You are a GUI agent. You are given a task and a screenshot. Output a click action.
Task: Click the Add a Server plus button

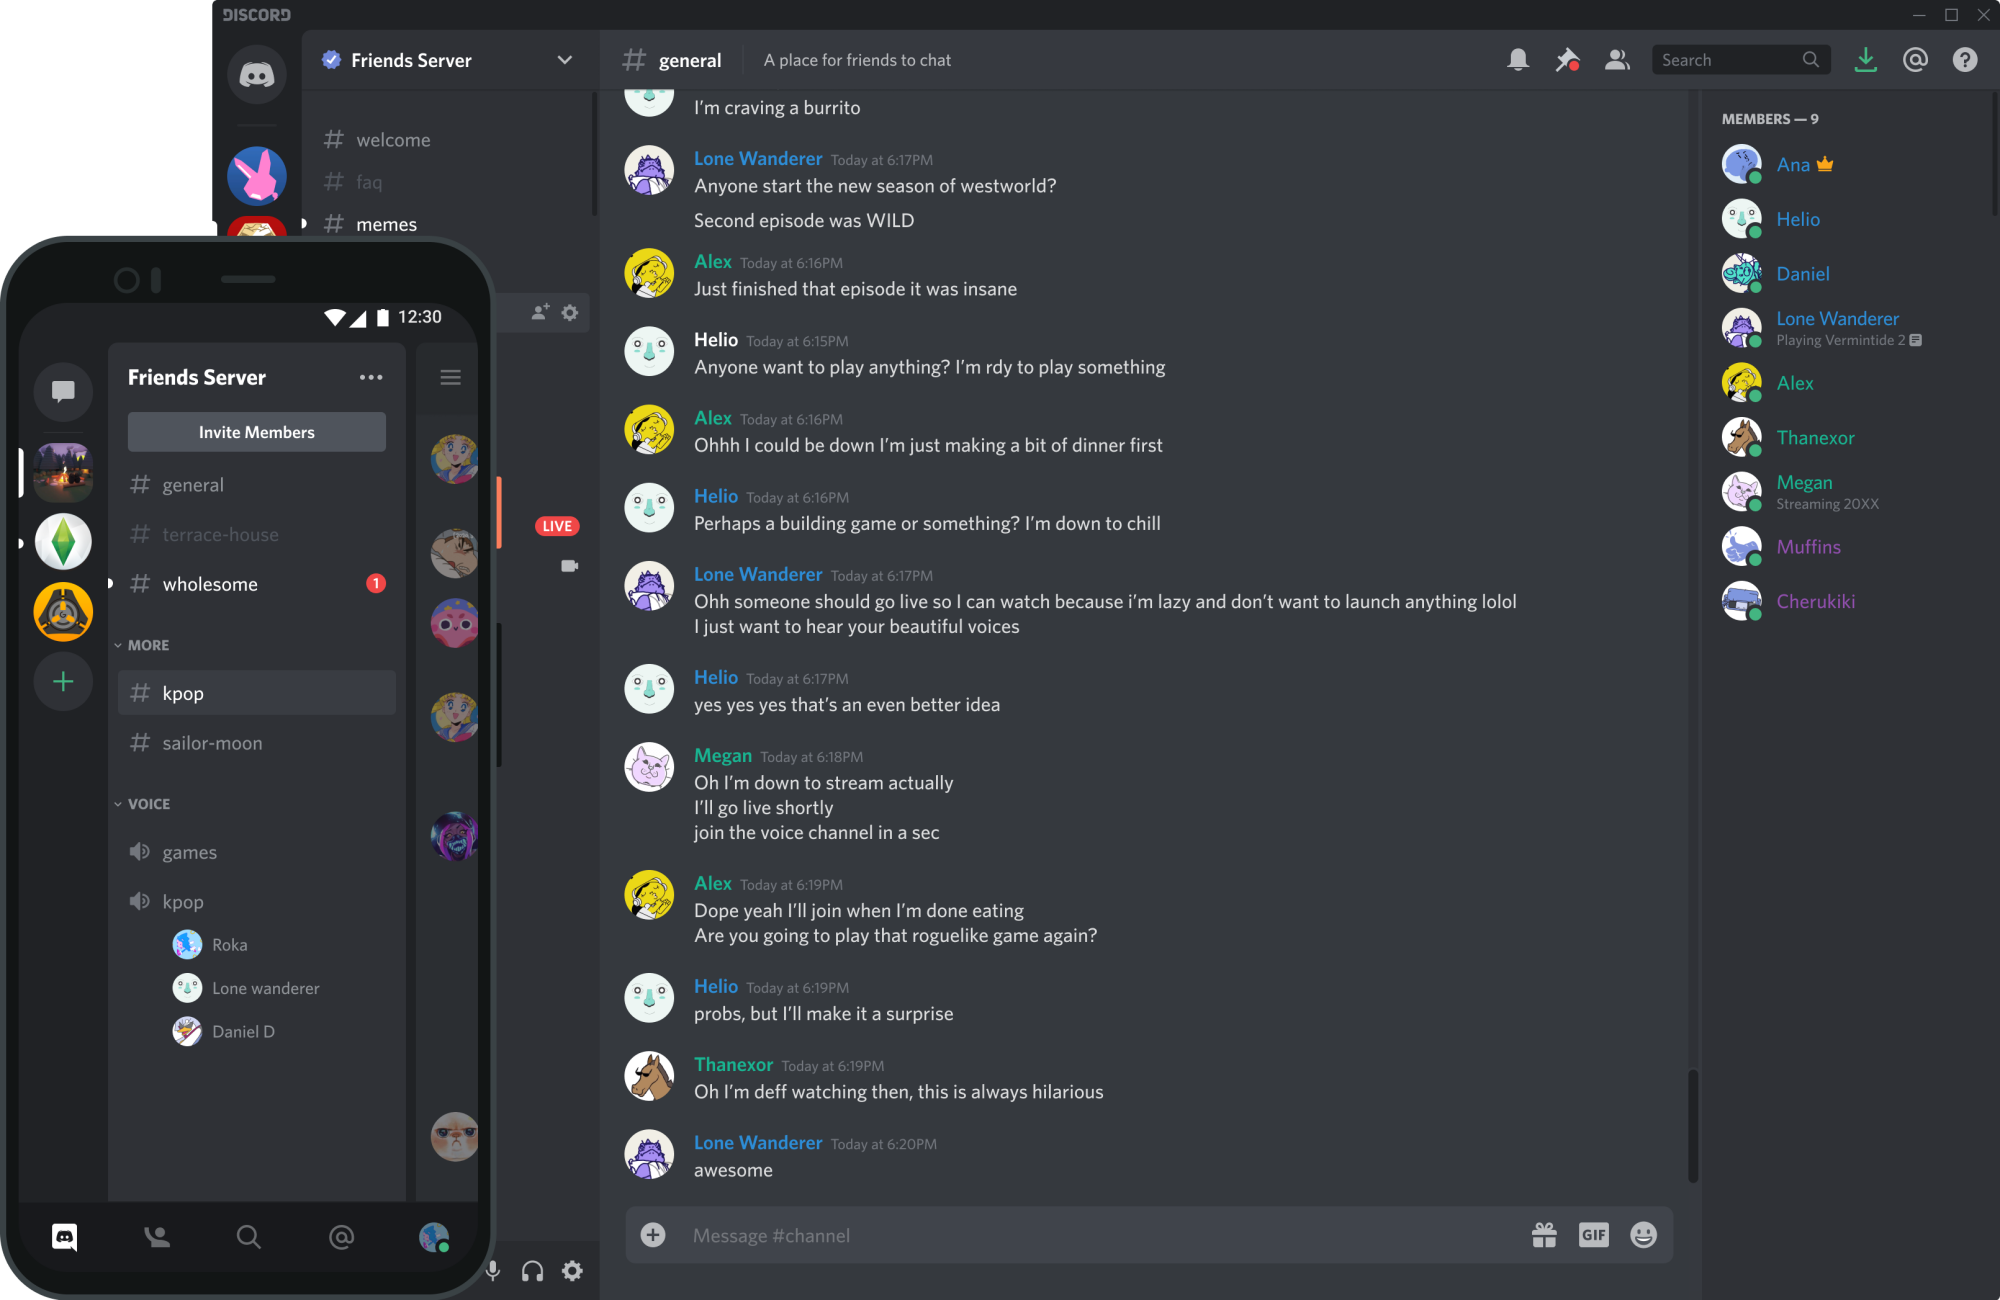point(61,679)
